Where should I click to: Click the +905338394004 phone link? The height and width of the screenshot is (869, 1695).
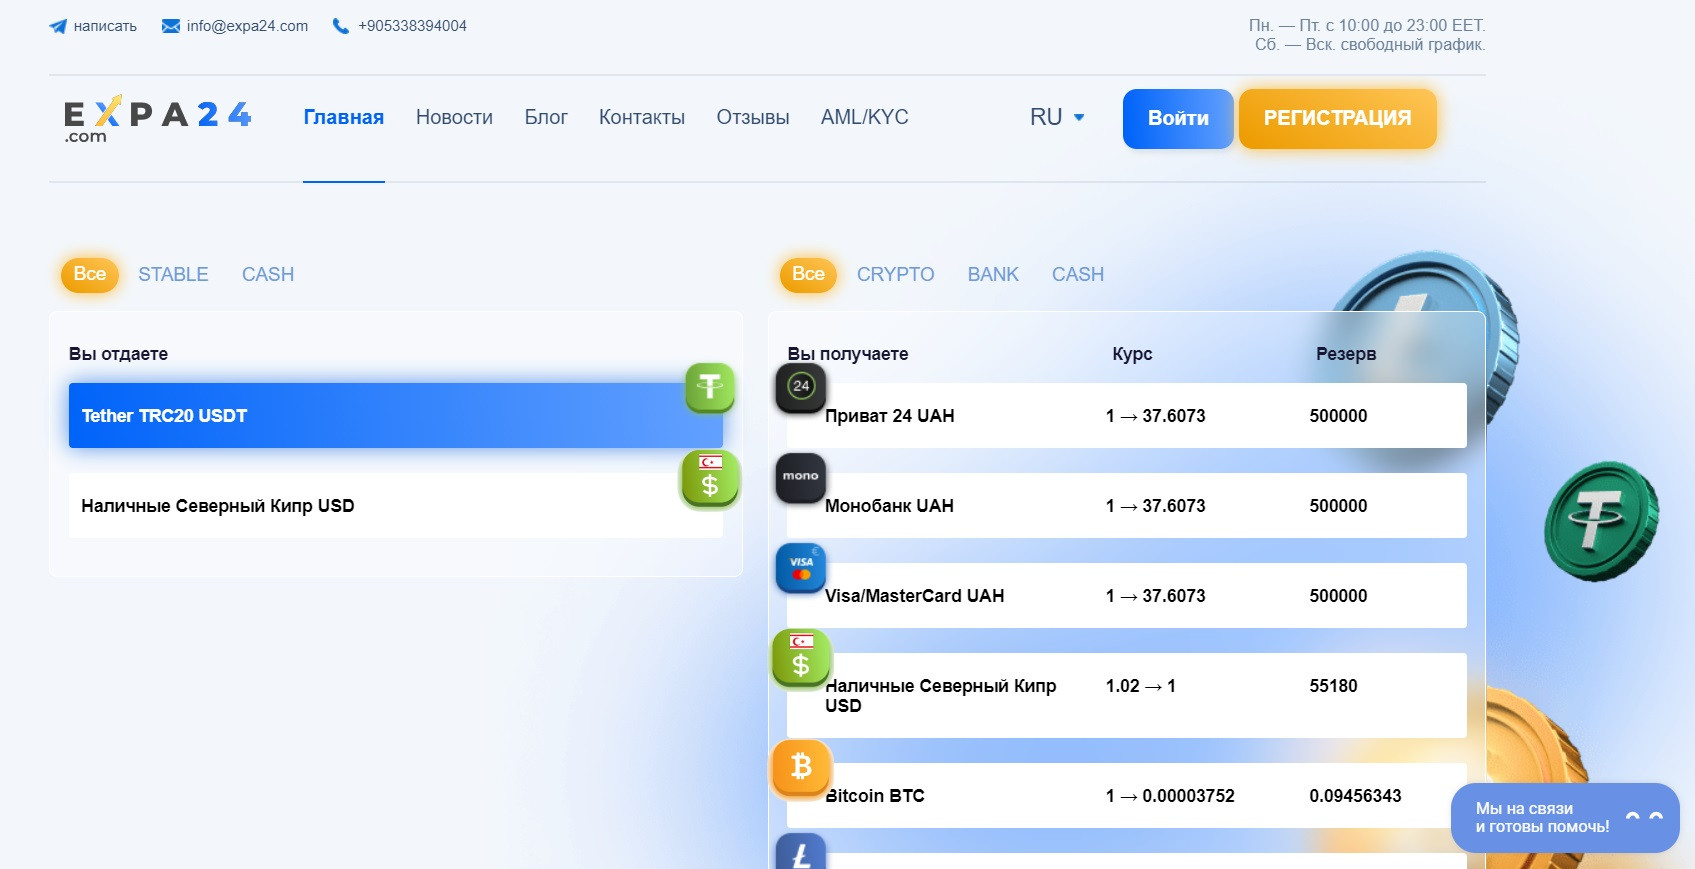(x=412, y=26)
